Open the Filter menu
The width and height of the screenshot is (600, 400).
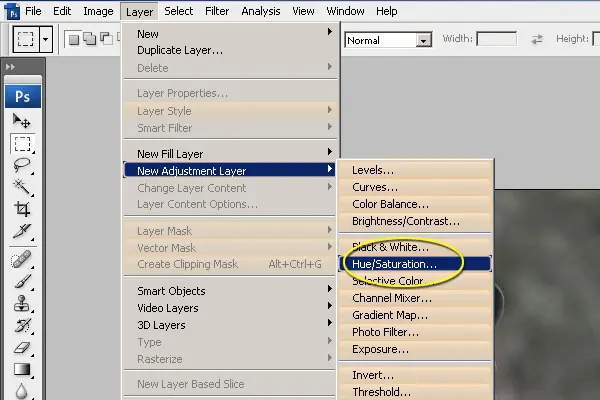coord(217,11)
